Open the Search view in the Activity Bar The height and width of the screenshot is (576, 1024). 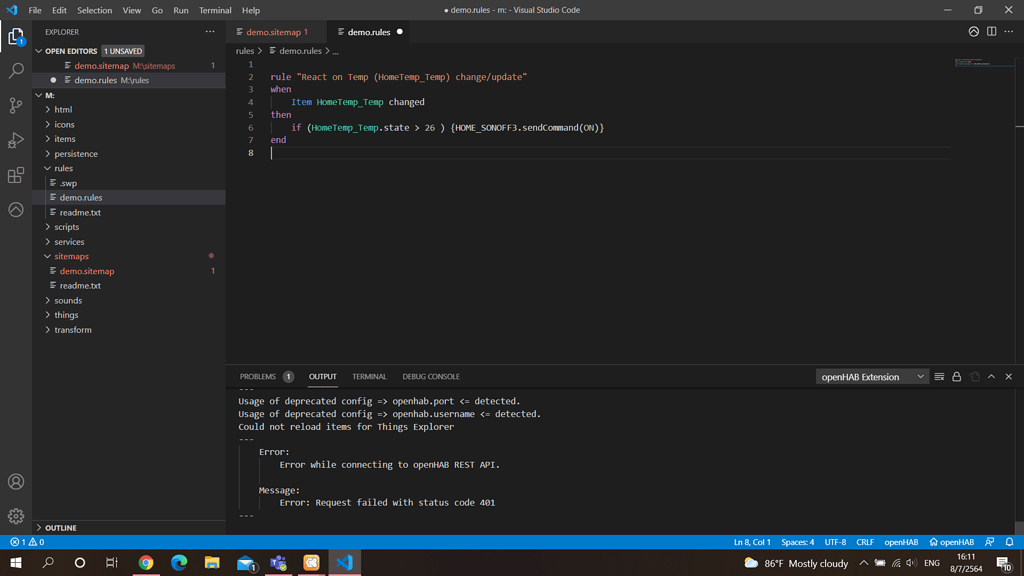15,71
